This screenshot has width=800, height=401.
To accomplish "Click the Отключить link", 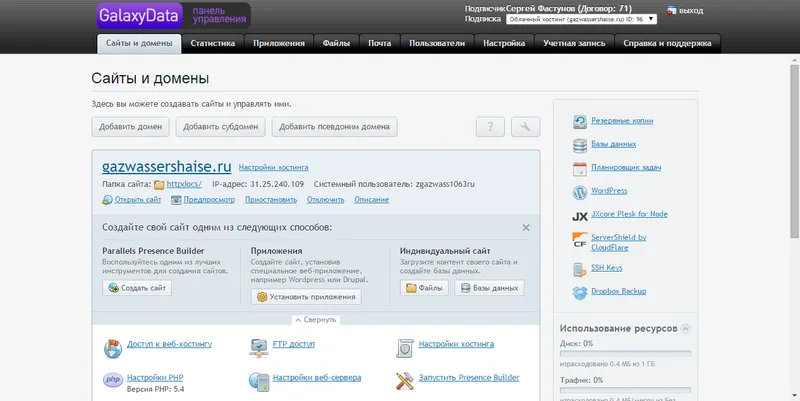I will 326,200.
